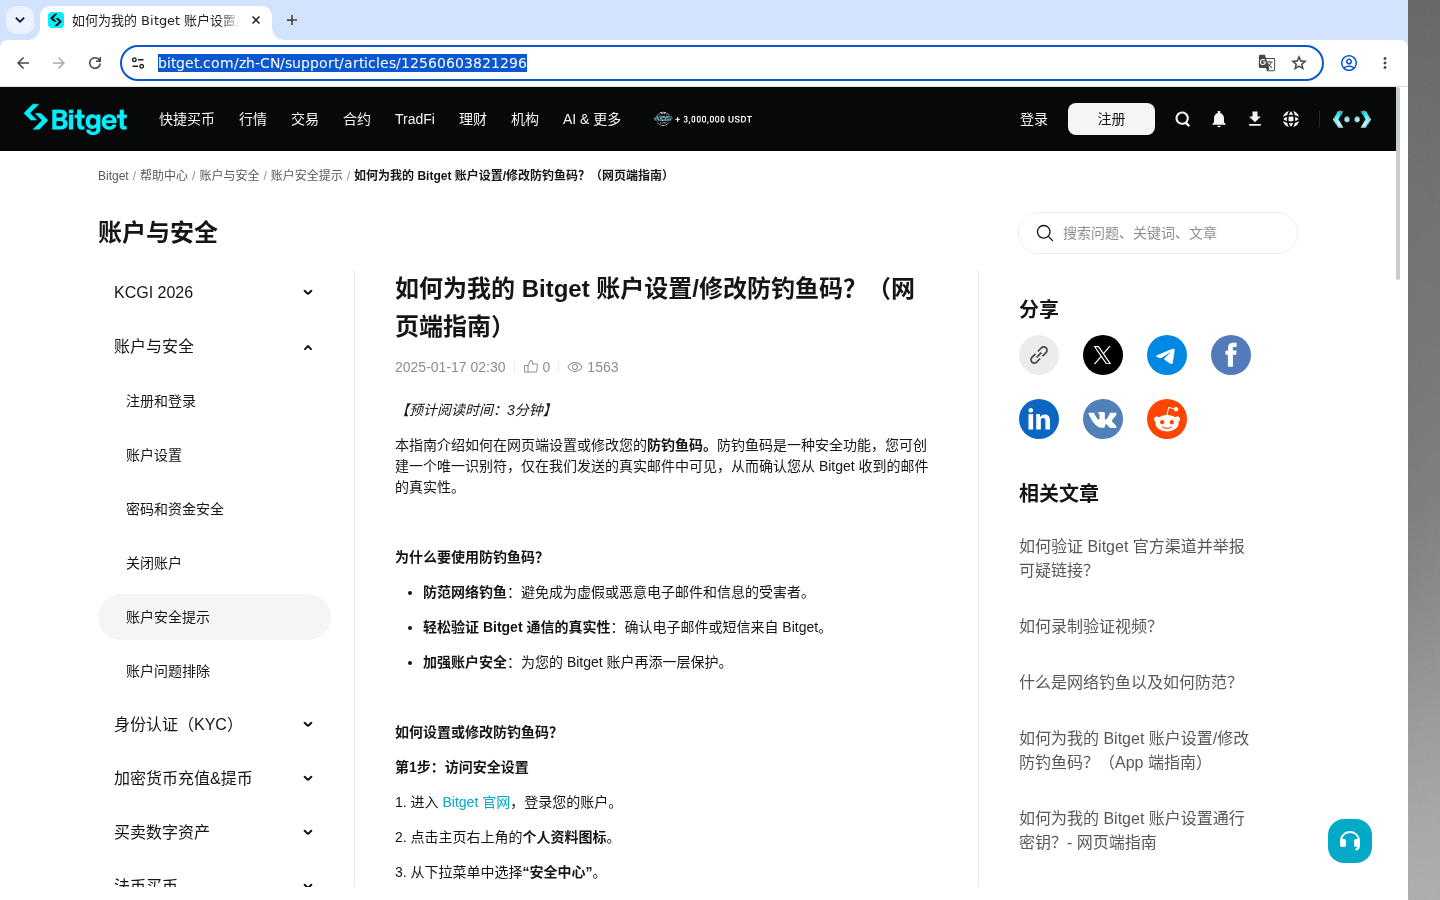Click the browser address bar URL
1440x900 pixels.
click(x=342, y=63)
